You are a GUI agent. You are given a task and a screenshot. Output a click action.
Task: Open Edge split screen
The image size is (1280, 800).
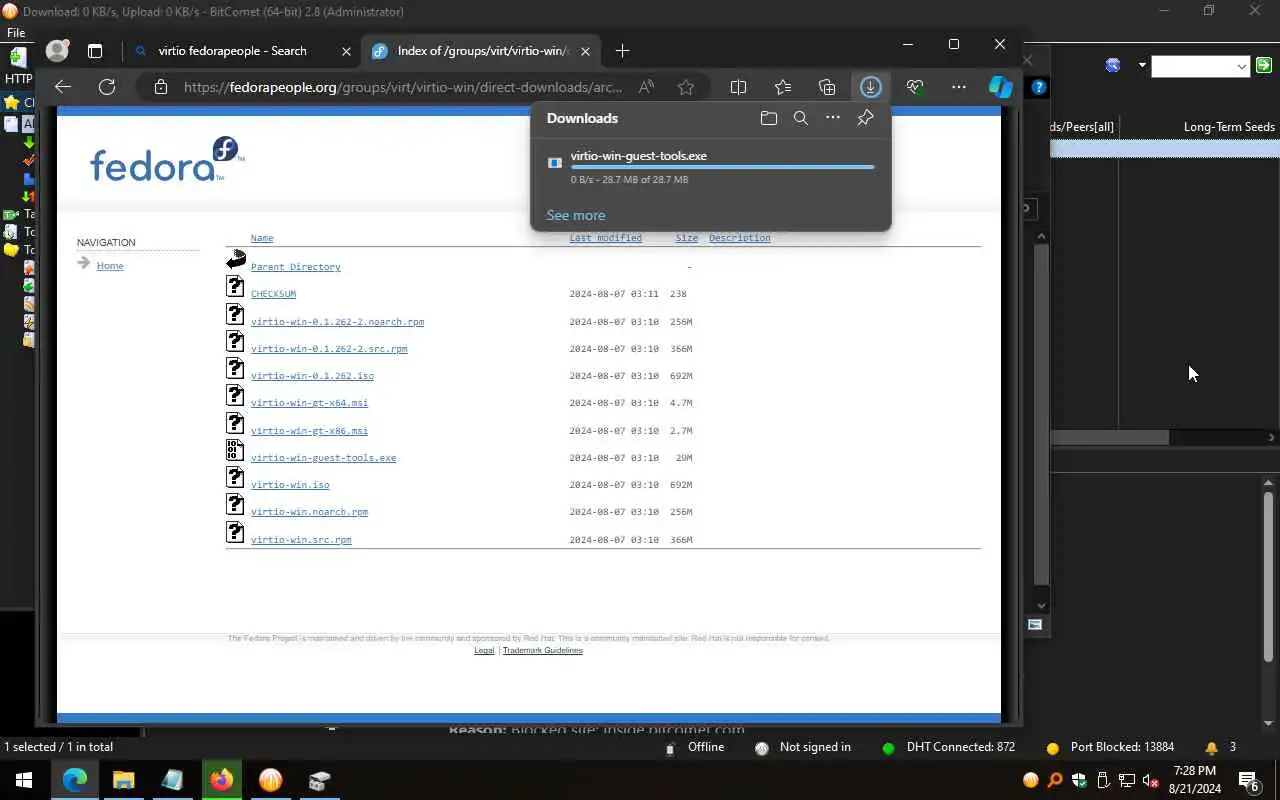739,87
